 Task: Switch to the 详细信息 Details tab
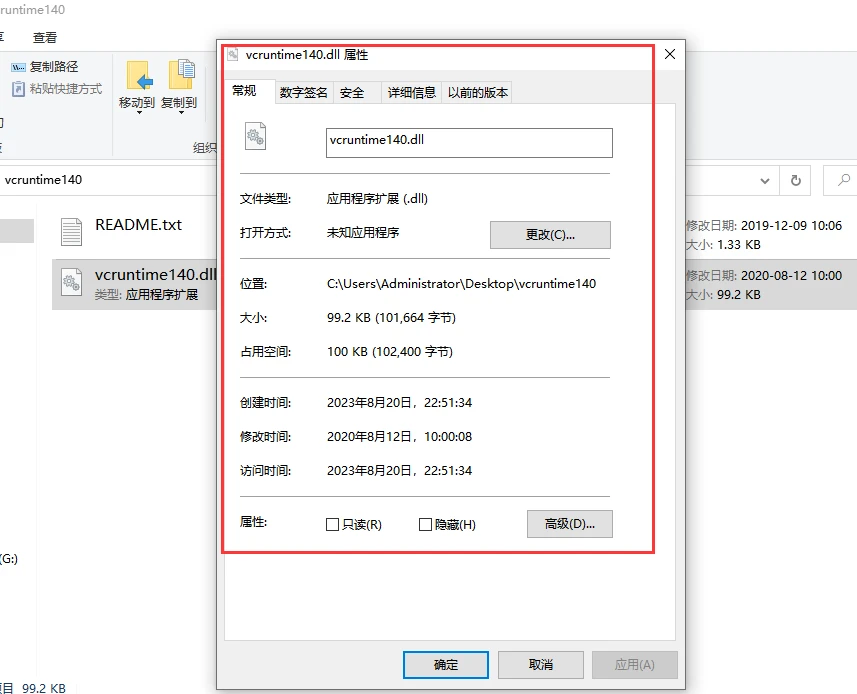point(412,93)
